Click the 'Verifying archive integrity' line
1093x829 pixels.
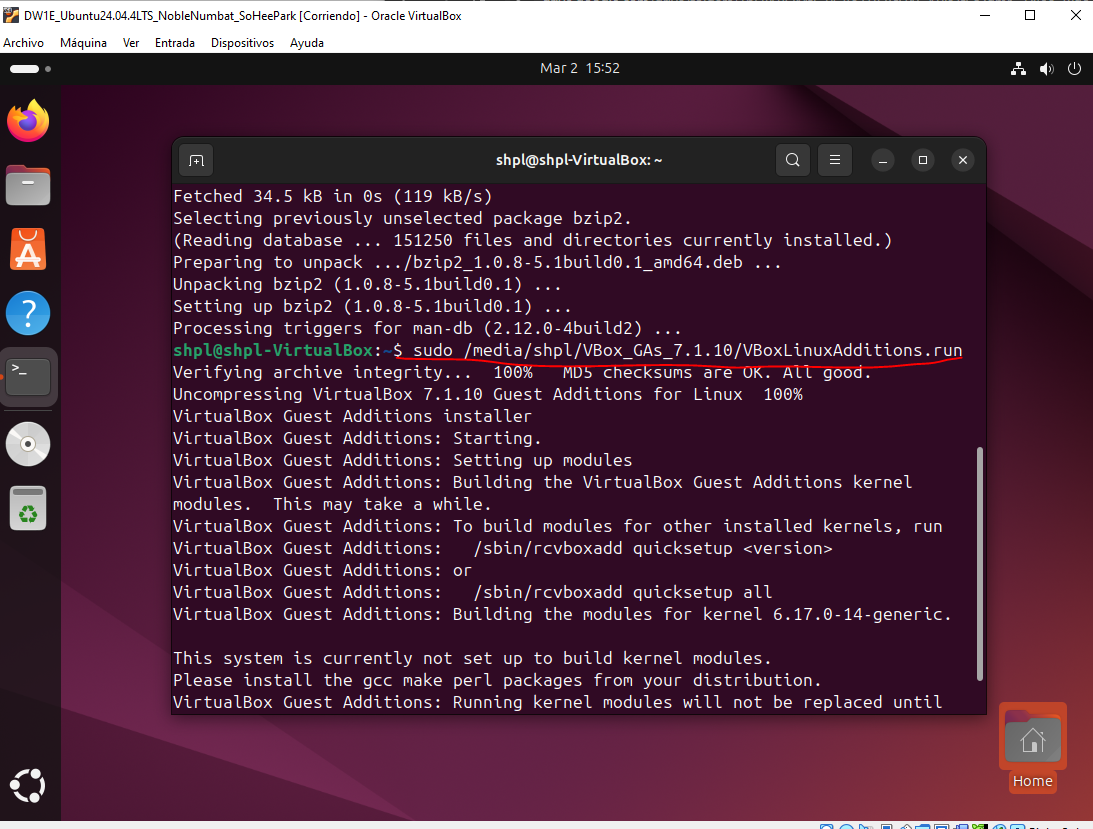coord(522,372)
